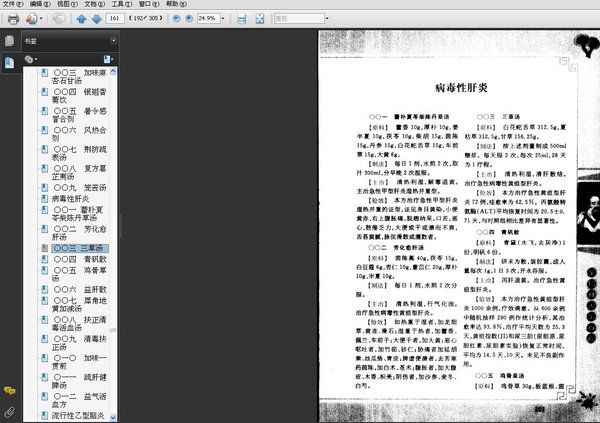The height and width of the screenshot is (423, 600).
Task: Click the Bookmarks panel icon in the sidebar
Action: (10, 62)
